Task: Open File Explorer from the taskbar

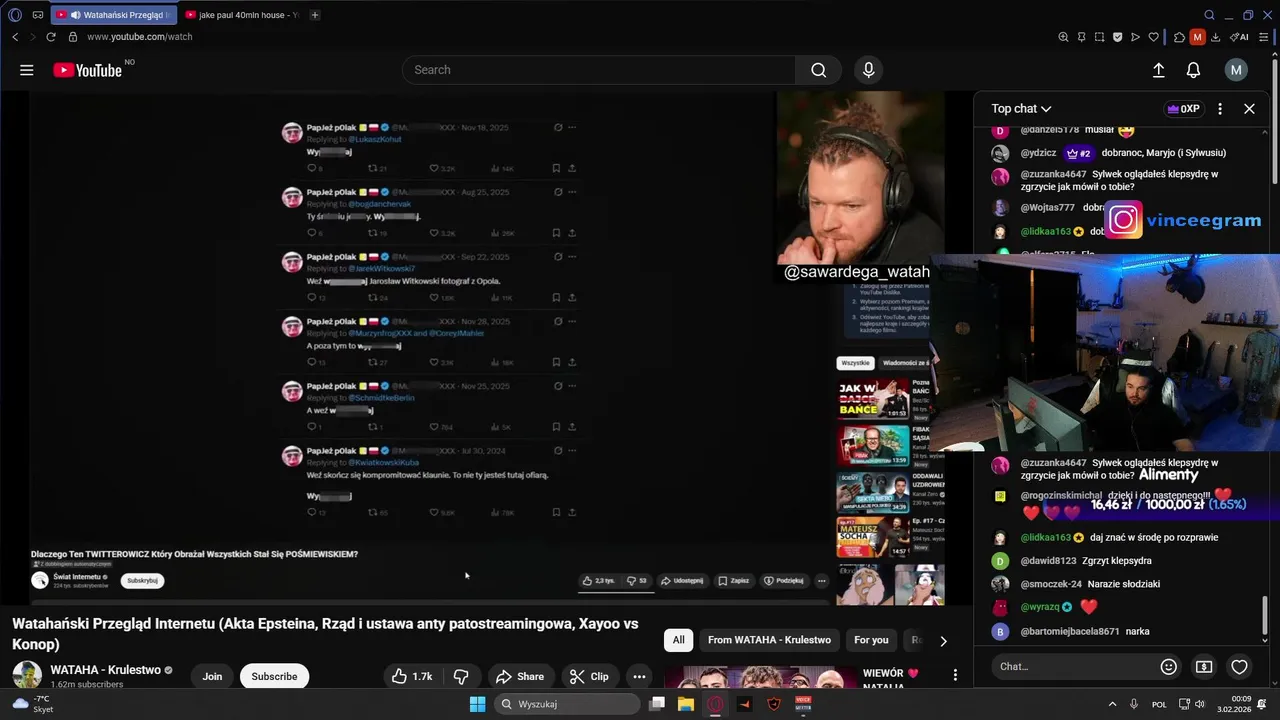Action: pyautogui.click(x=686, y=704)
